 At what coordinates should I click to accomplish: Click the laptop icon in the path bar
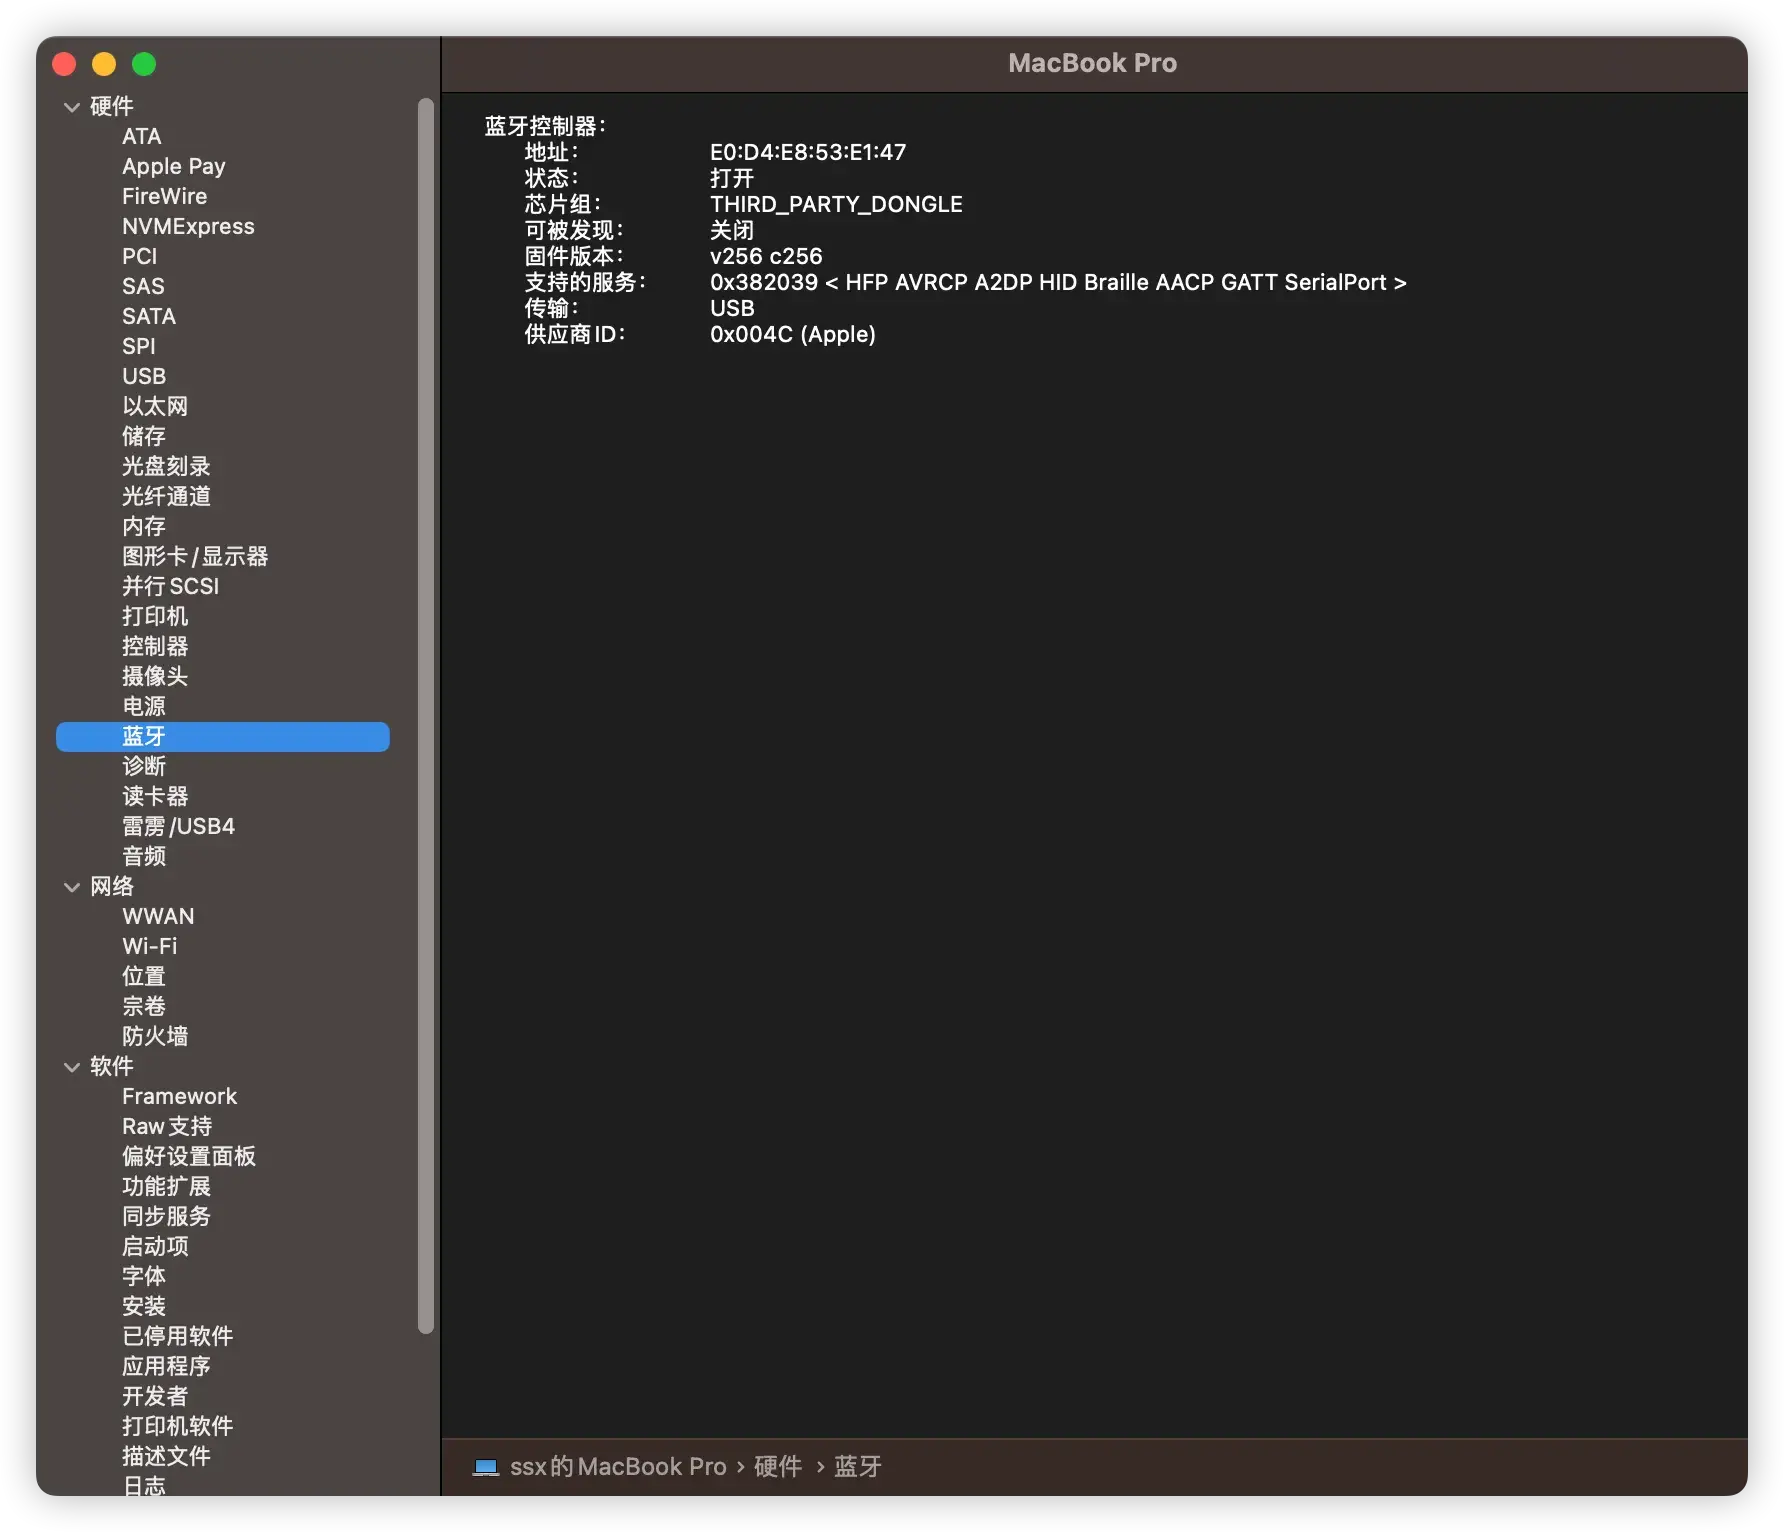486,1467
